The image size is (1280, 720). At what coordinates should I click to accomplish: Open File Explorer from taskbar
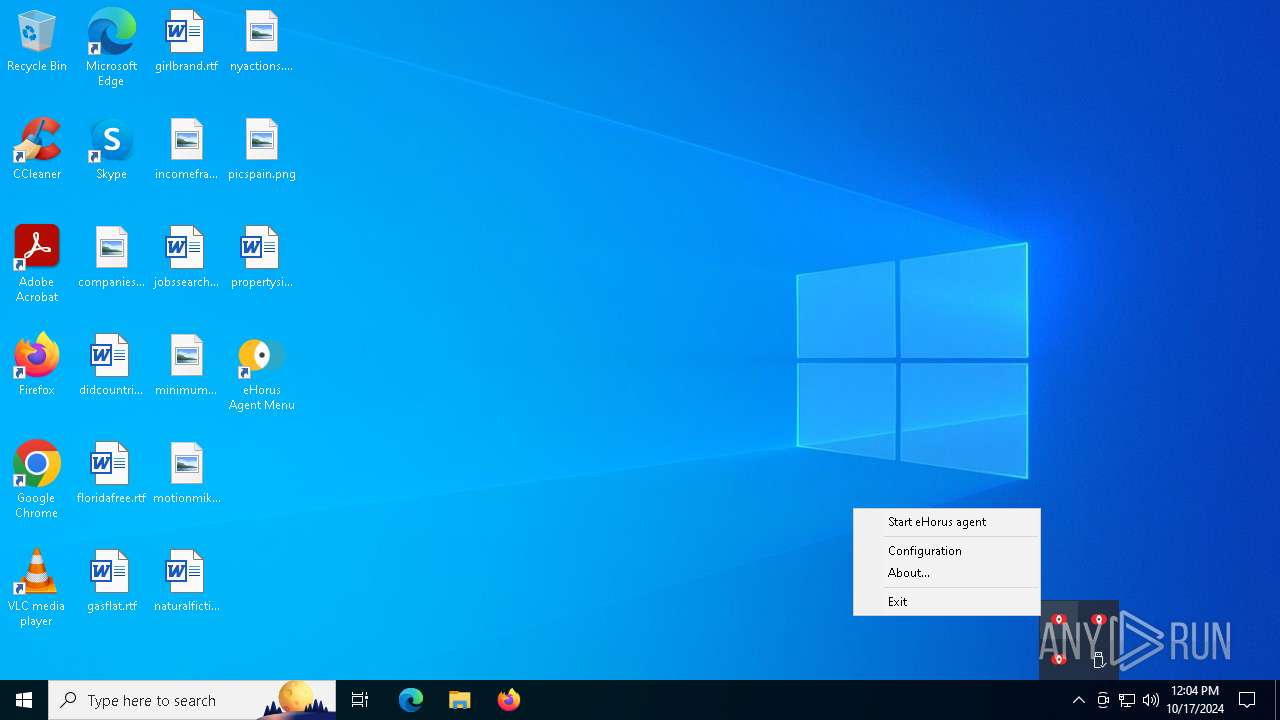click(460, 700)
